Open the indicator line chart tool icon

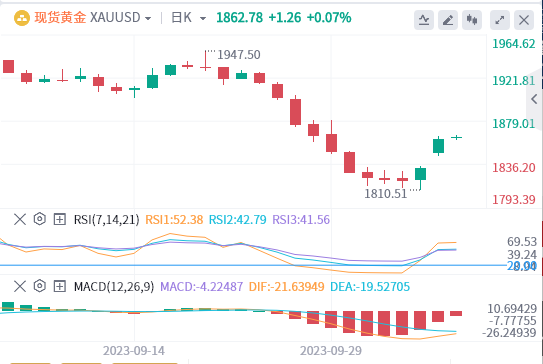(x=424, y=20)
